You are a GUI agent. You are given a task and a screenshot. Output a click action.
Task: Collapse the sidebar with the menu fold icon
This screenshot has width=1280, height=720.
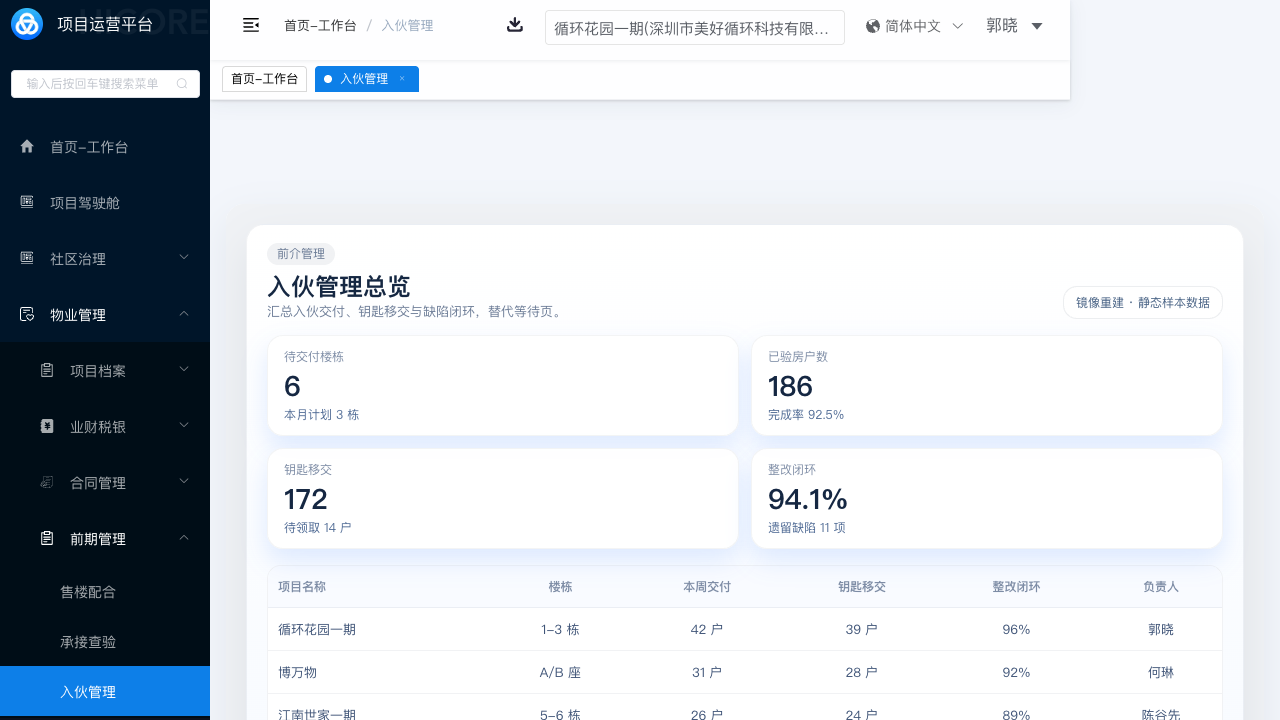(251, 25)
